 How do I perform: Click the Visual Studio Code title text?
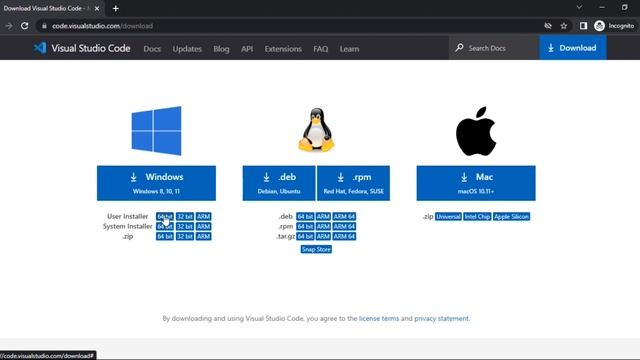tap(91, 48)
